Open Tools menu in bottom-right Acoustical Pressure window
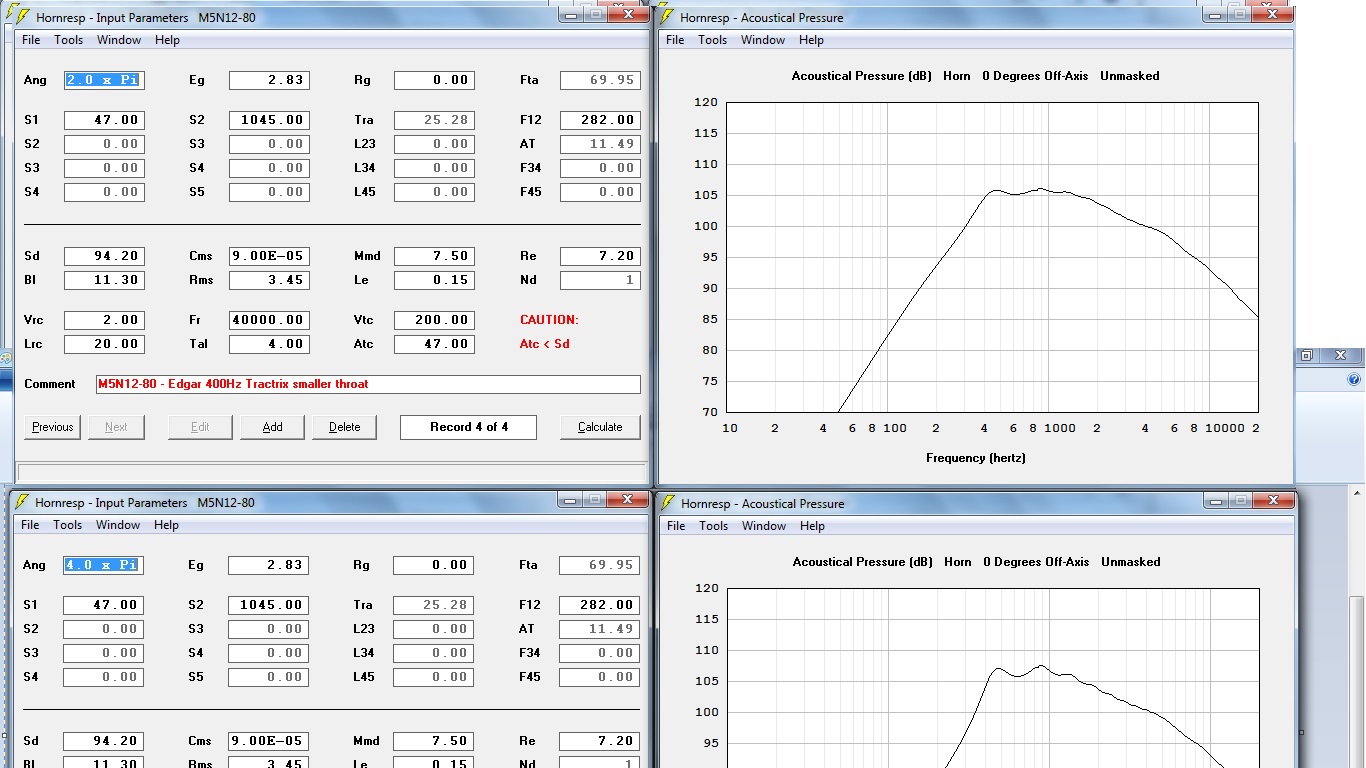 [714, 526]
